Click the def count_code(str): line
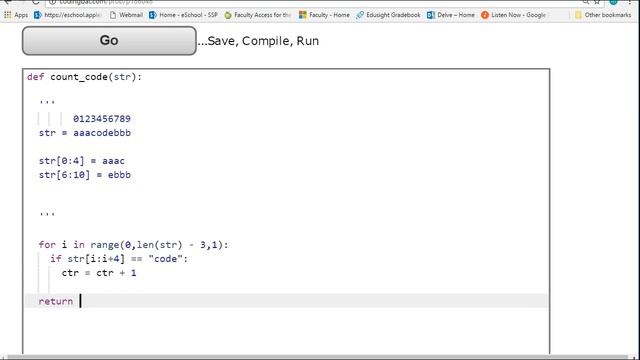 (84, 77)
